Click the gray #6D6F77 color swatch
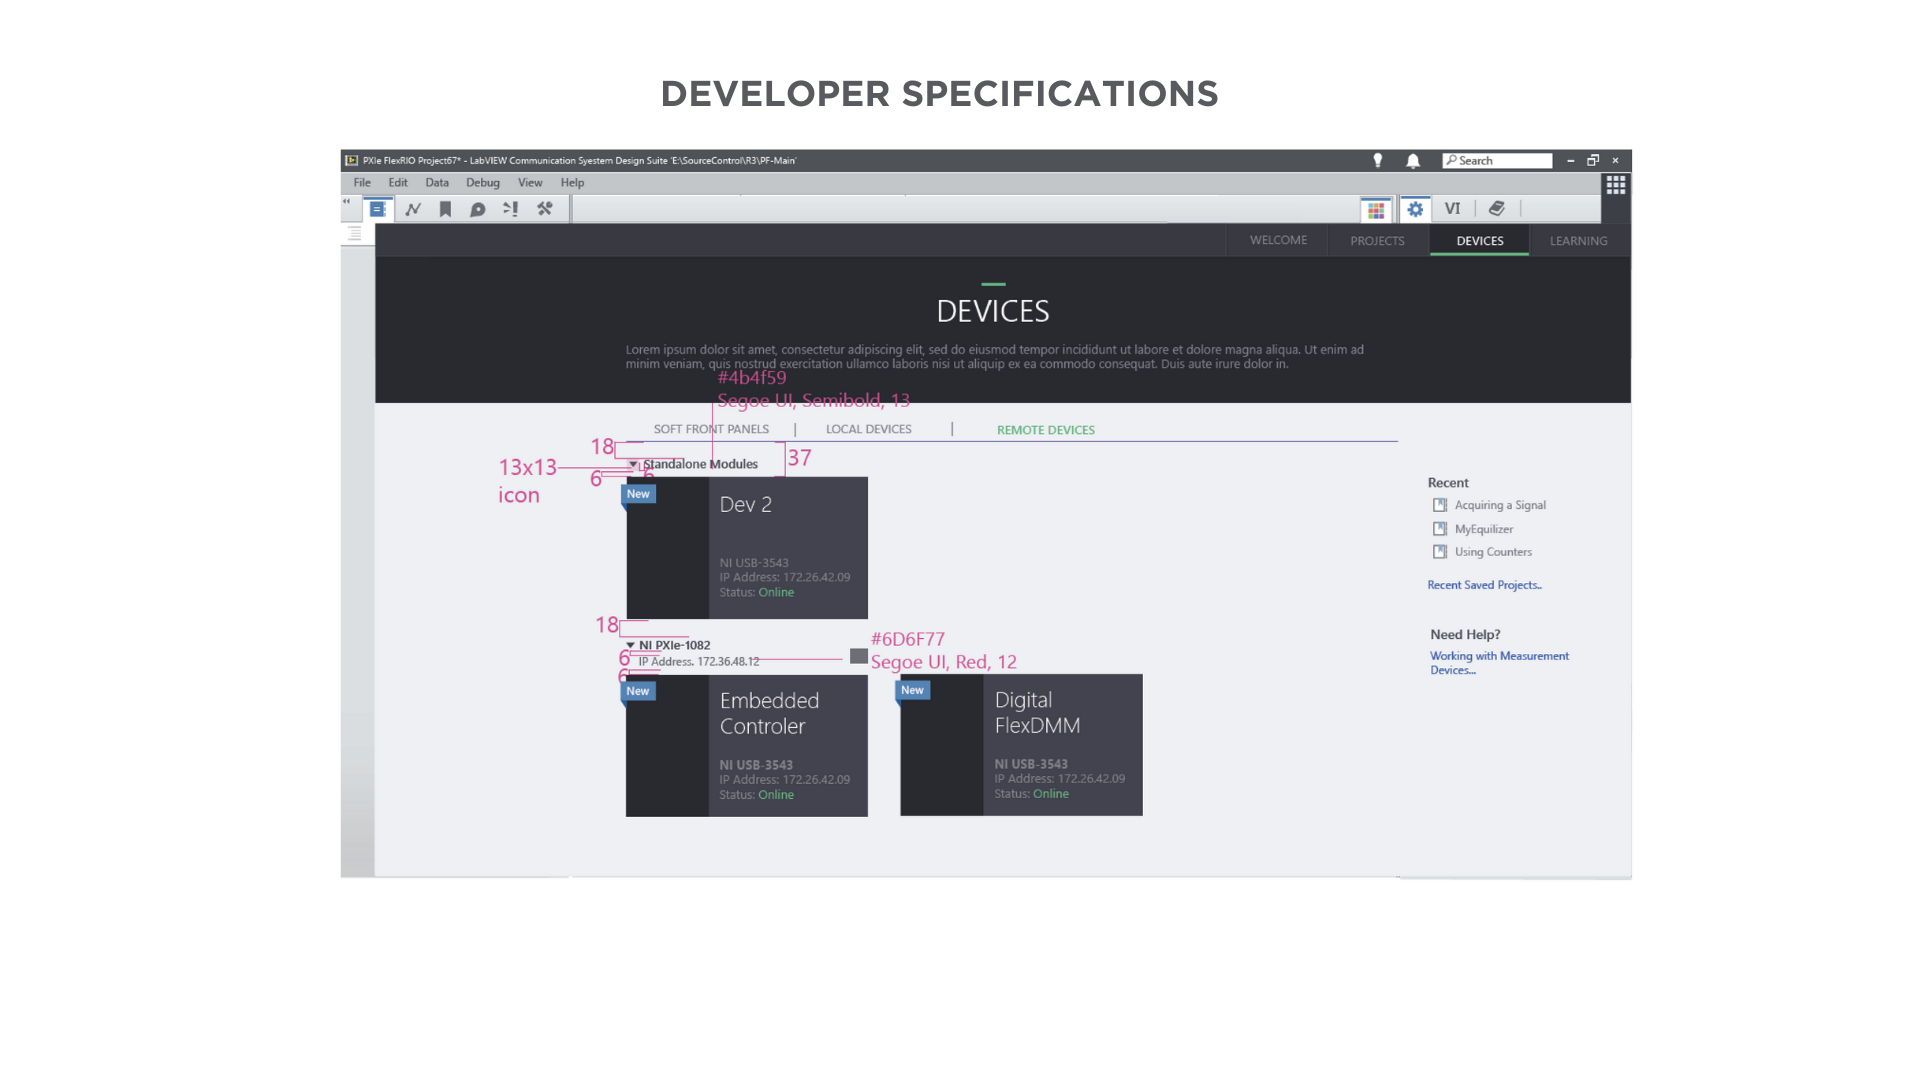 [859, 656]
